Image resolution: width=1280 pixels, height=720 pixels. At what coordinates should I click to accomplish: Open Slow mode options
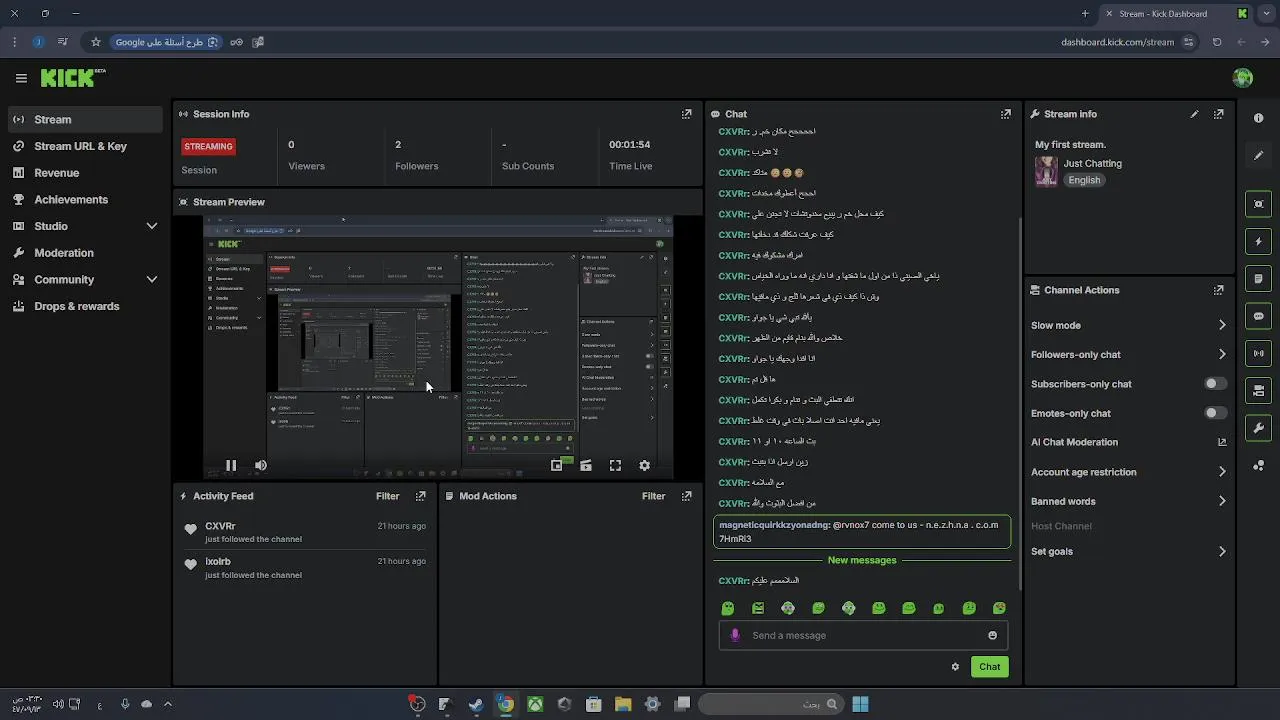(1128, 325)
